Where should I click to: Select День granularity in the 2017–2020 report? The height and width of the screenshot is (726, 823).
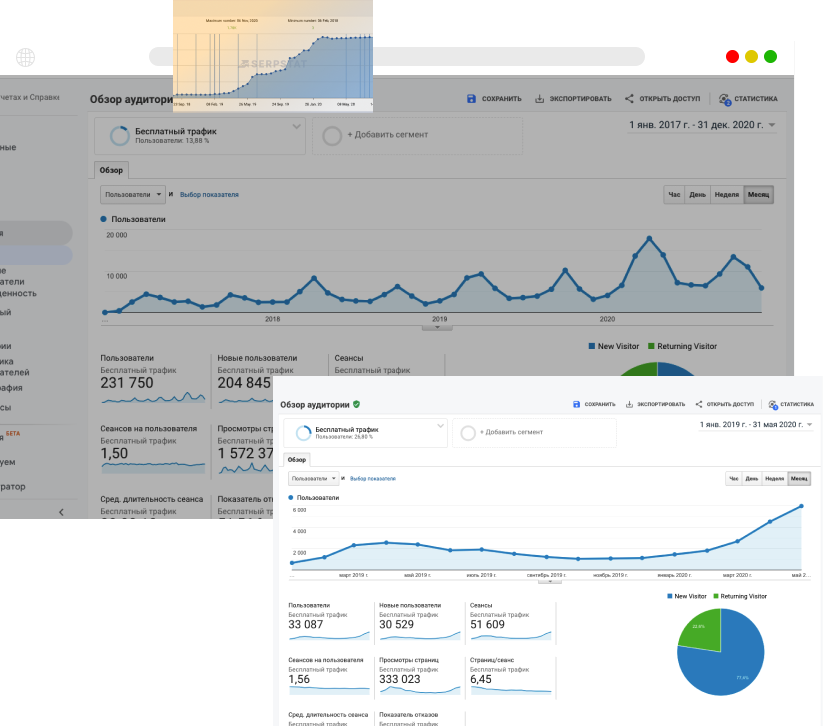[697, 194]
